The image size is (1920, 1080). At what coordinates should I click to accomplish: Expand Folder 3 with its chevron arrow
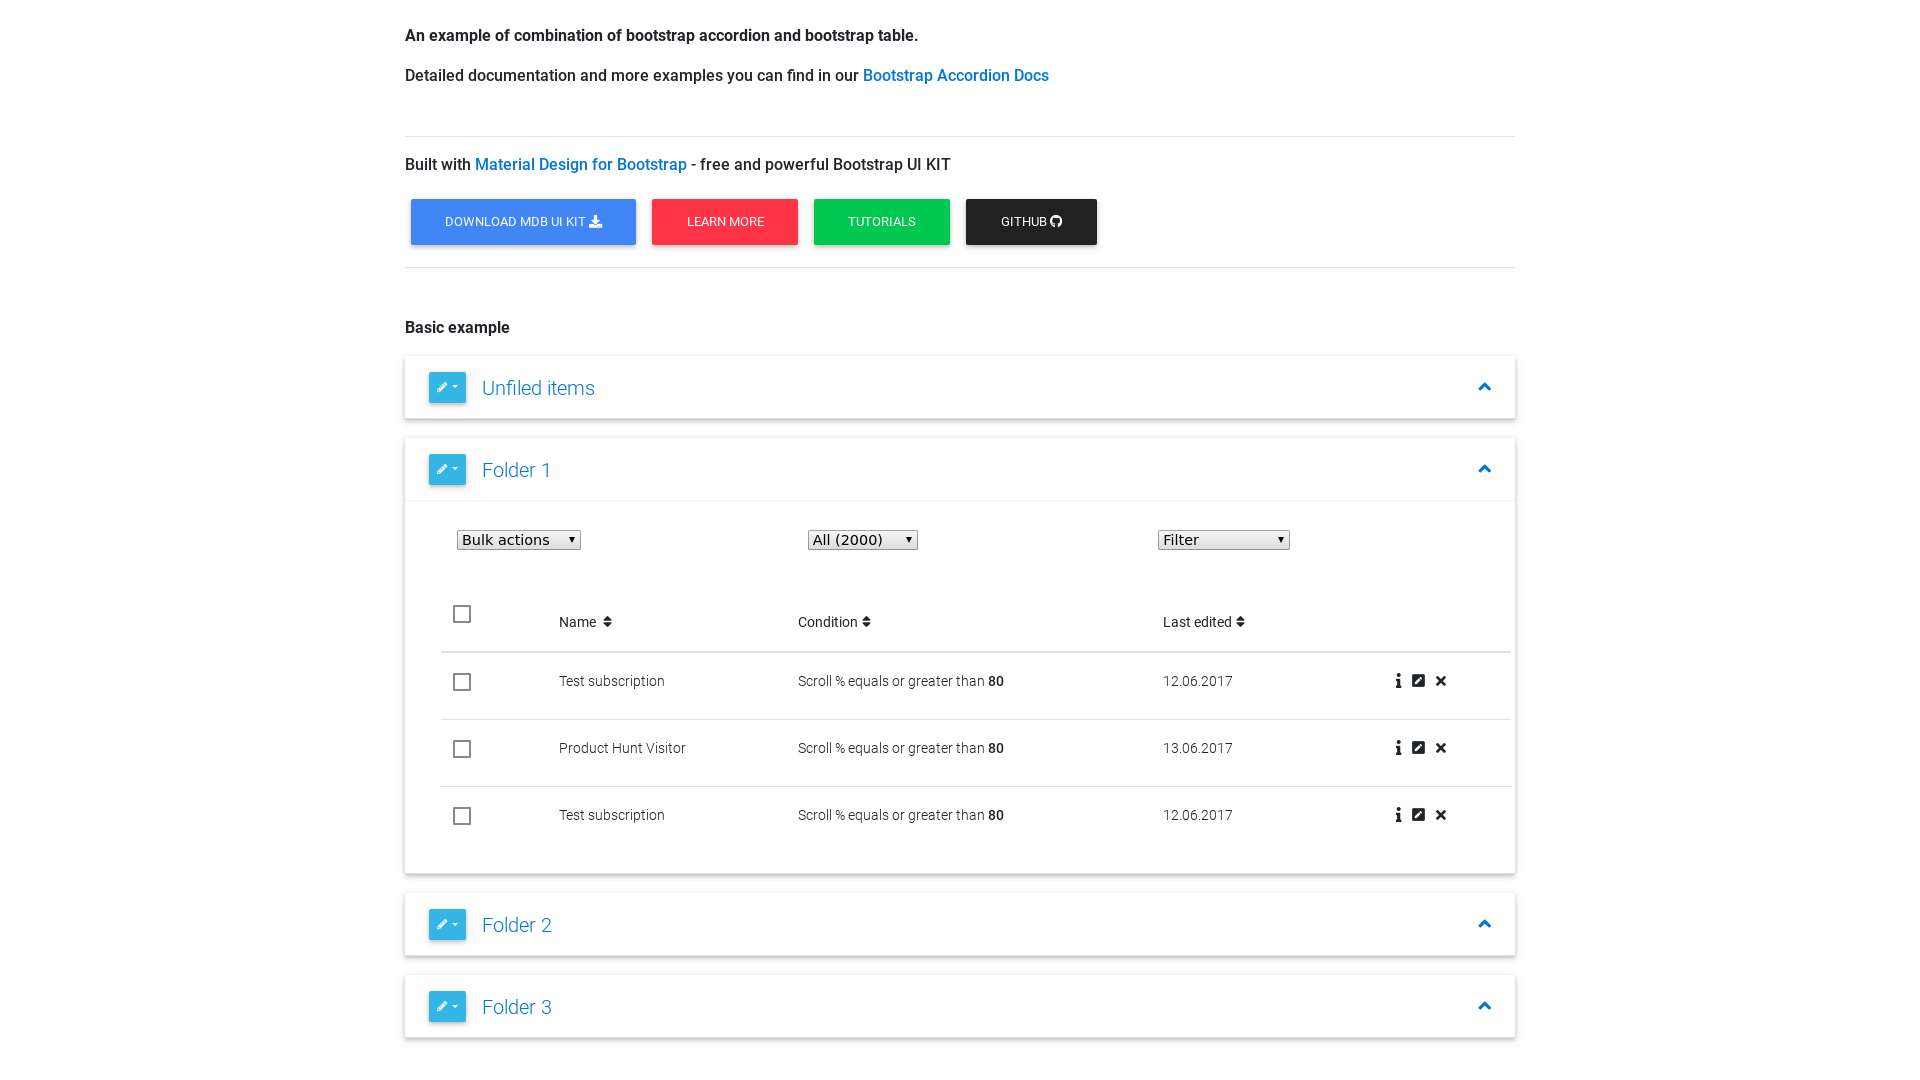[x=1485, y=1006]
